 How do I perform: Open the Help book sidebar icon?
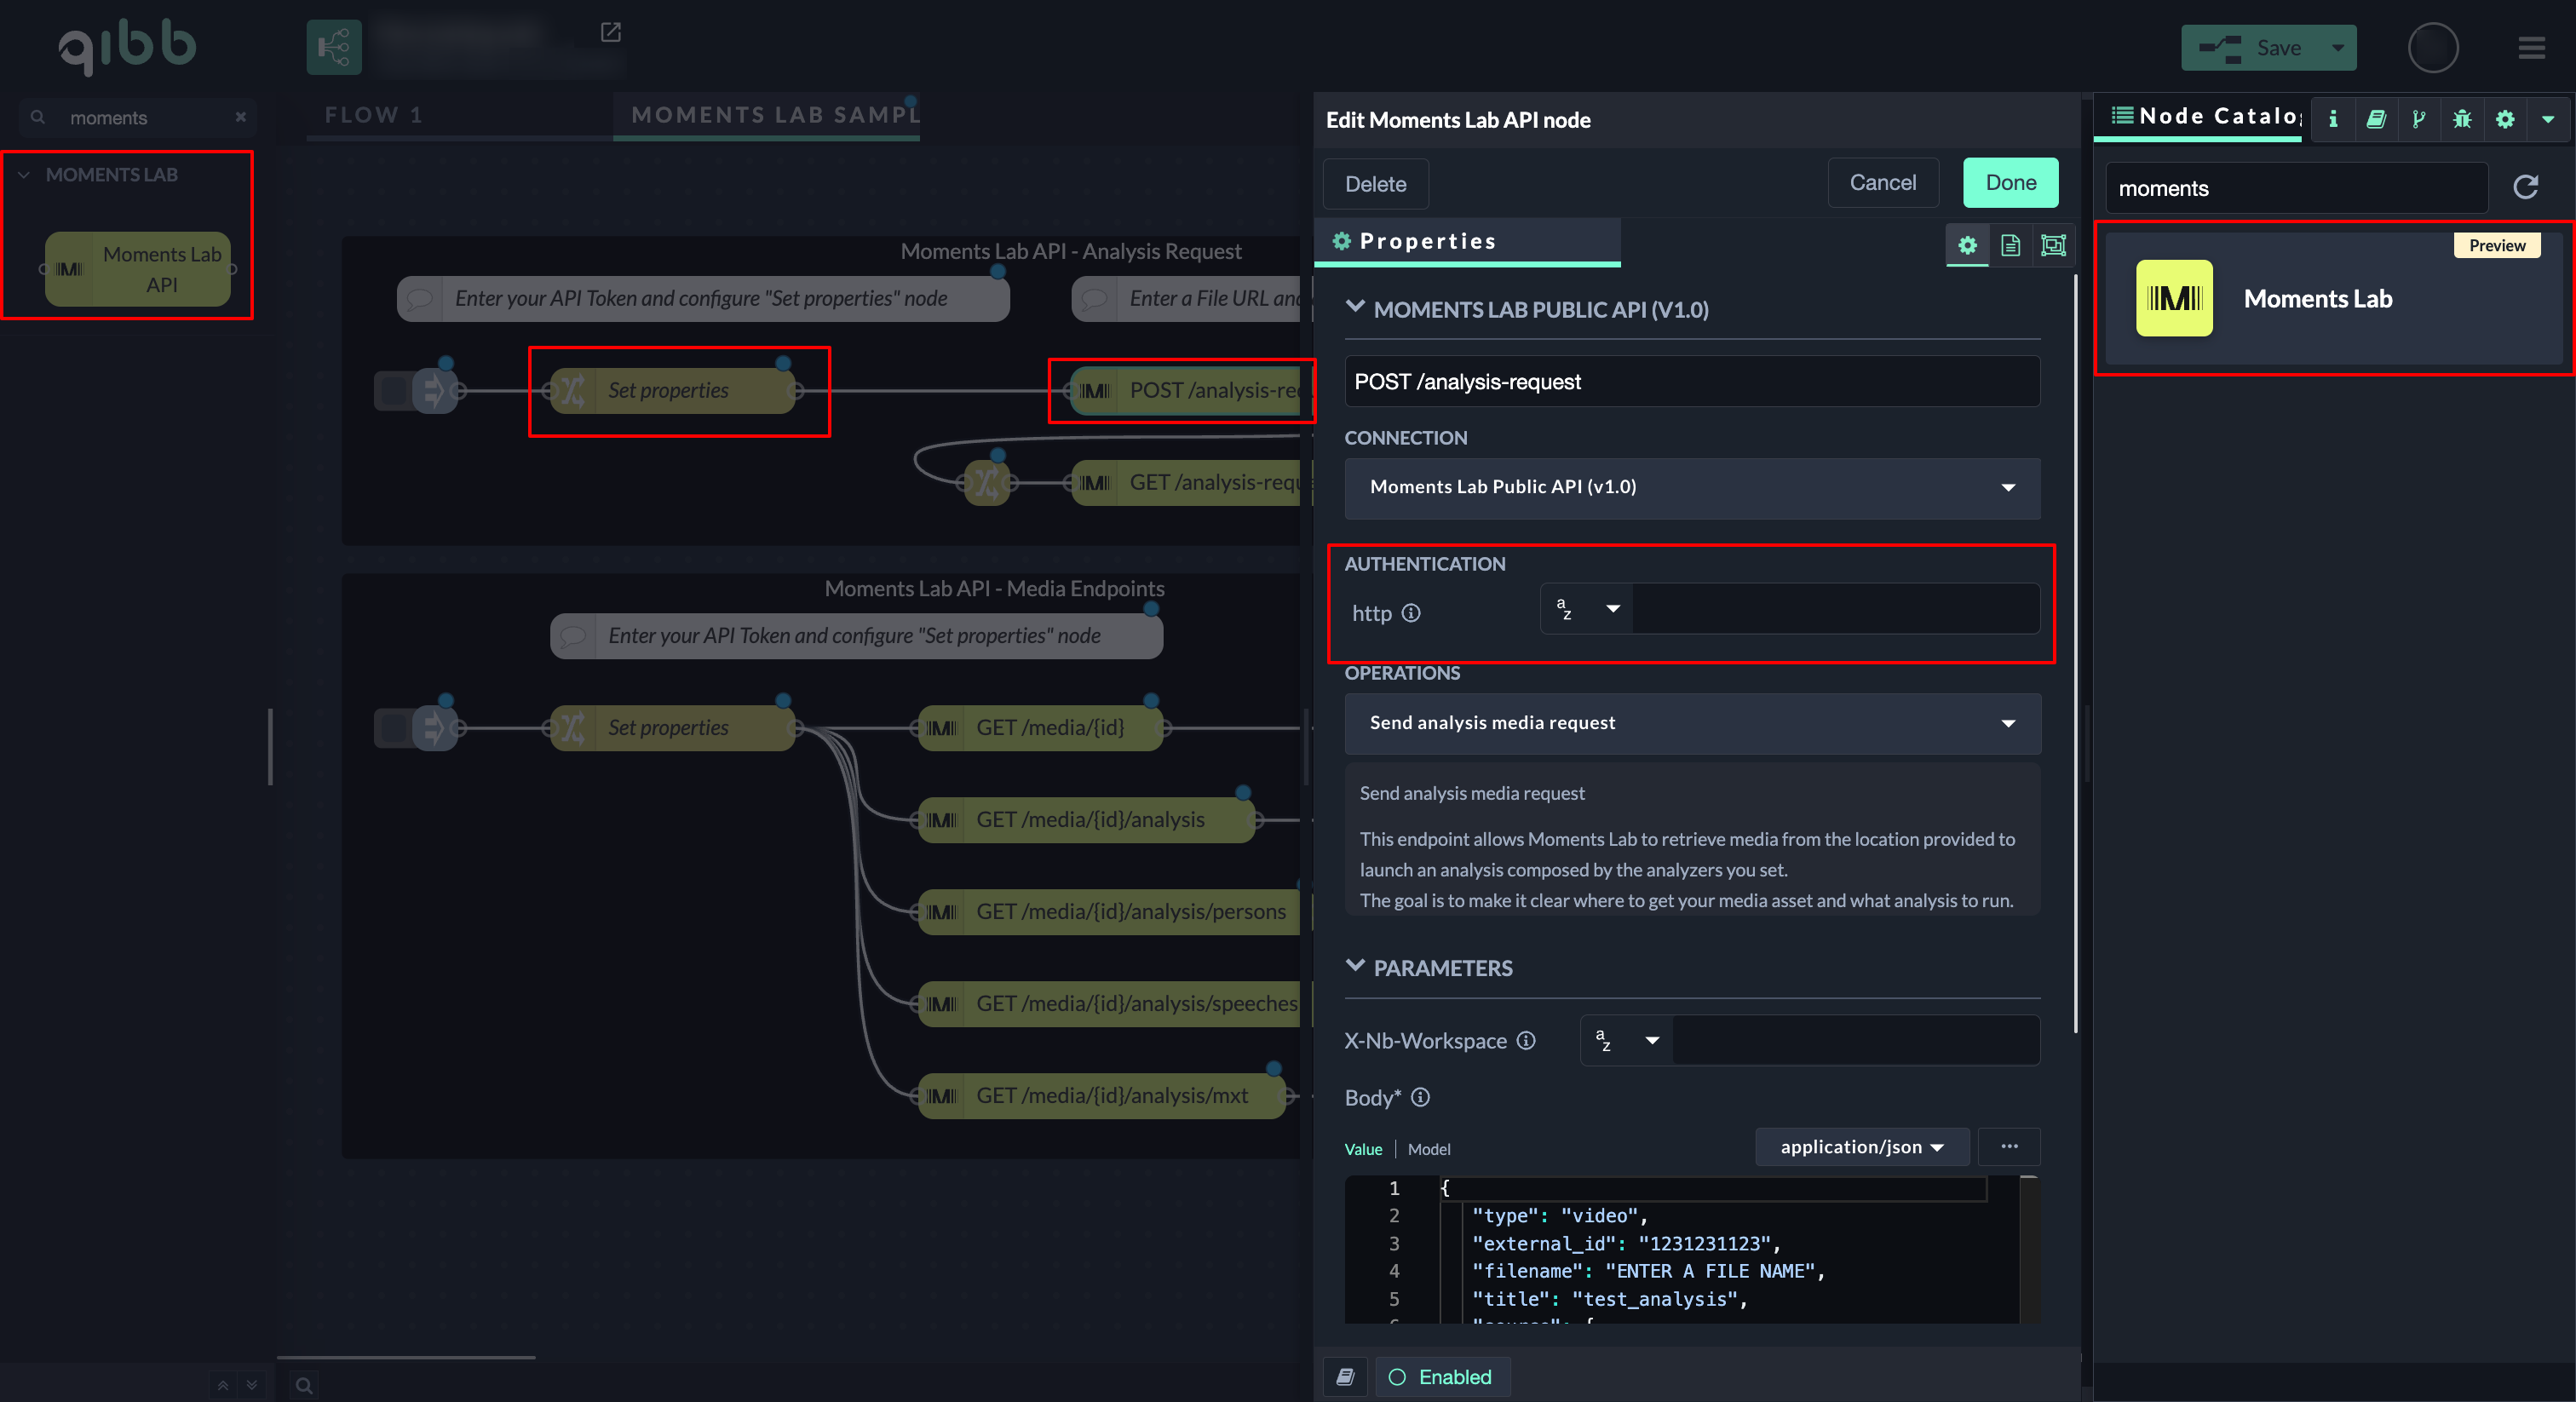[2375, 119]
